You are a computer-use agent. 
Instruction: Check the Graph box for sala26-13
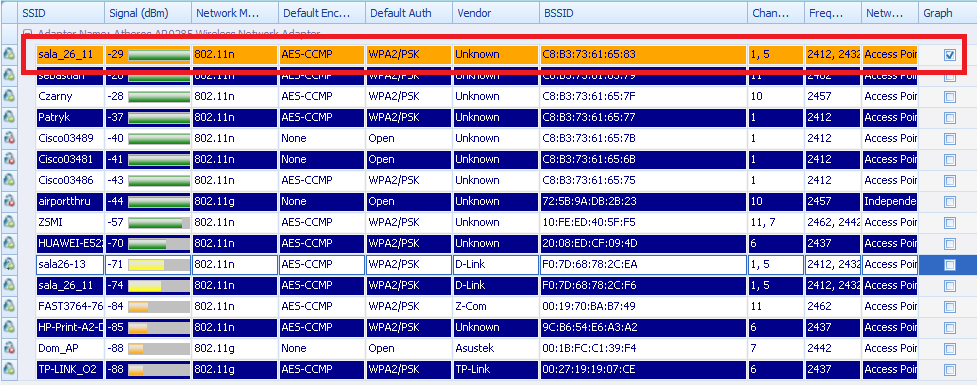[950, 265]
